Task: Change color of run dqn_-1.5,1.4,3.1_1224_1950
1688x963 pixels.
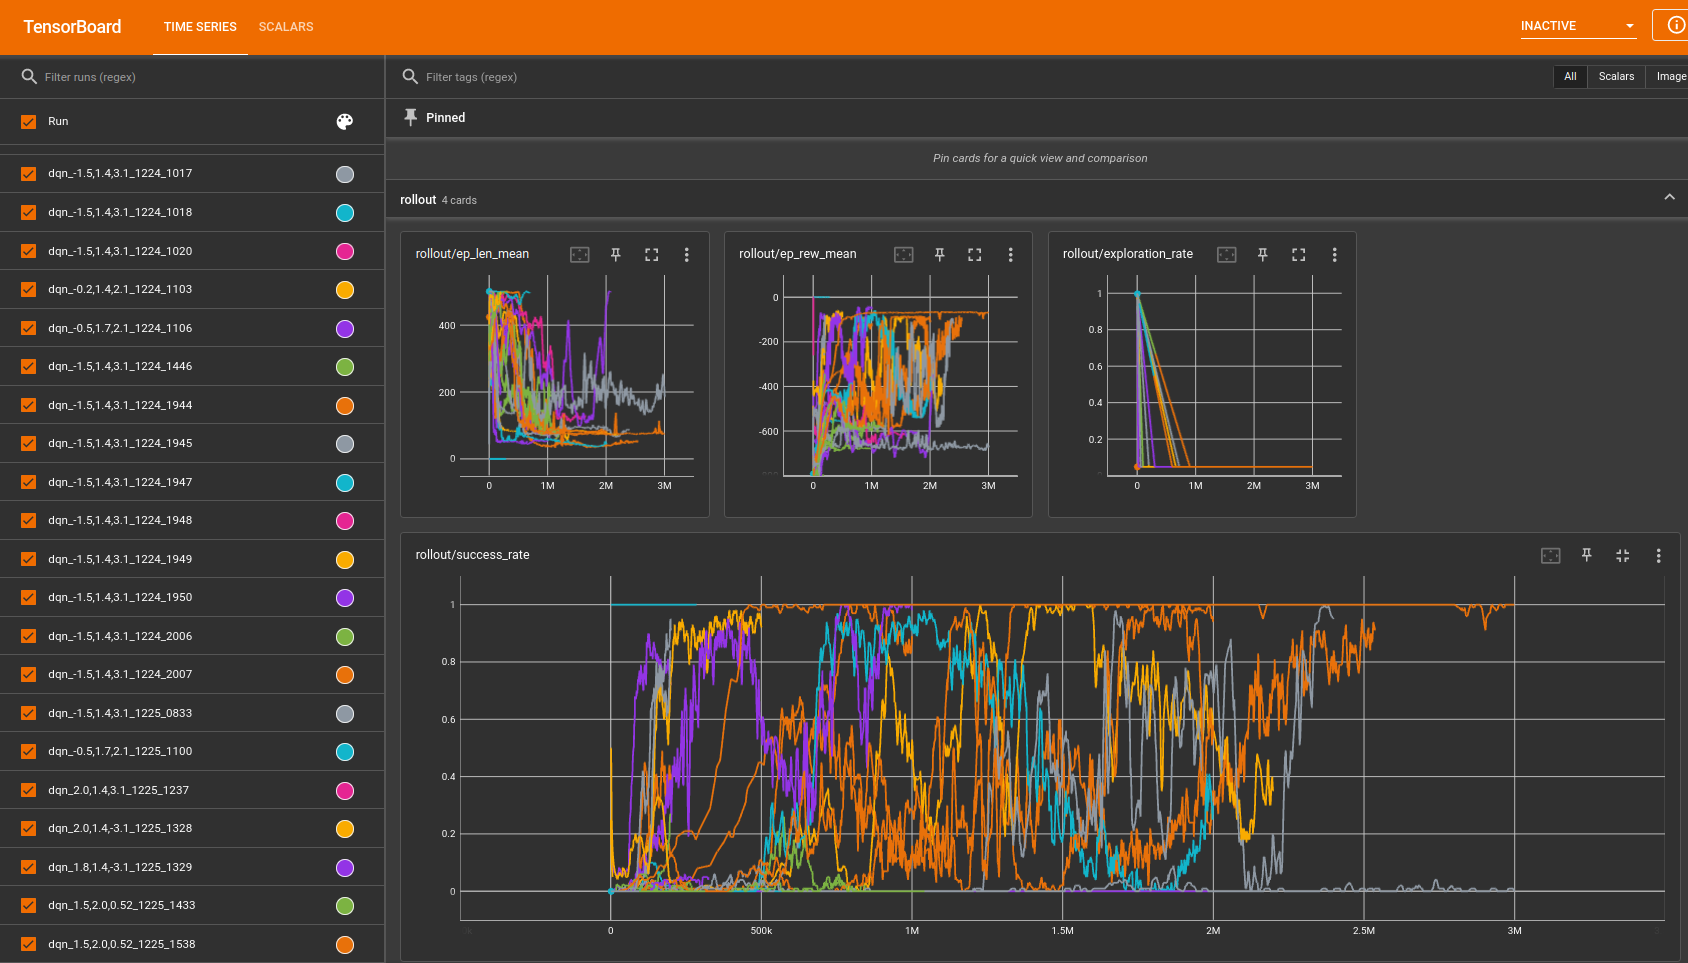Action: click(345, 598)
